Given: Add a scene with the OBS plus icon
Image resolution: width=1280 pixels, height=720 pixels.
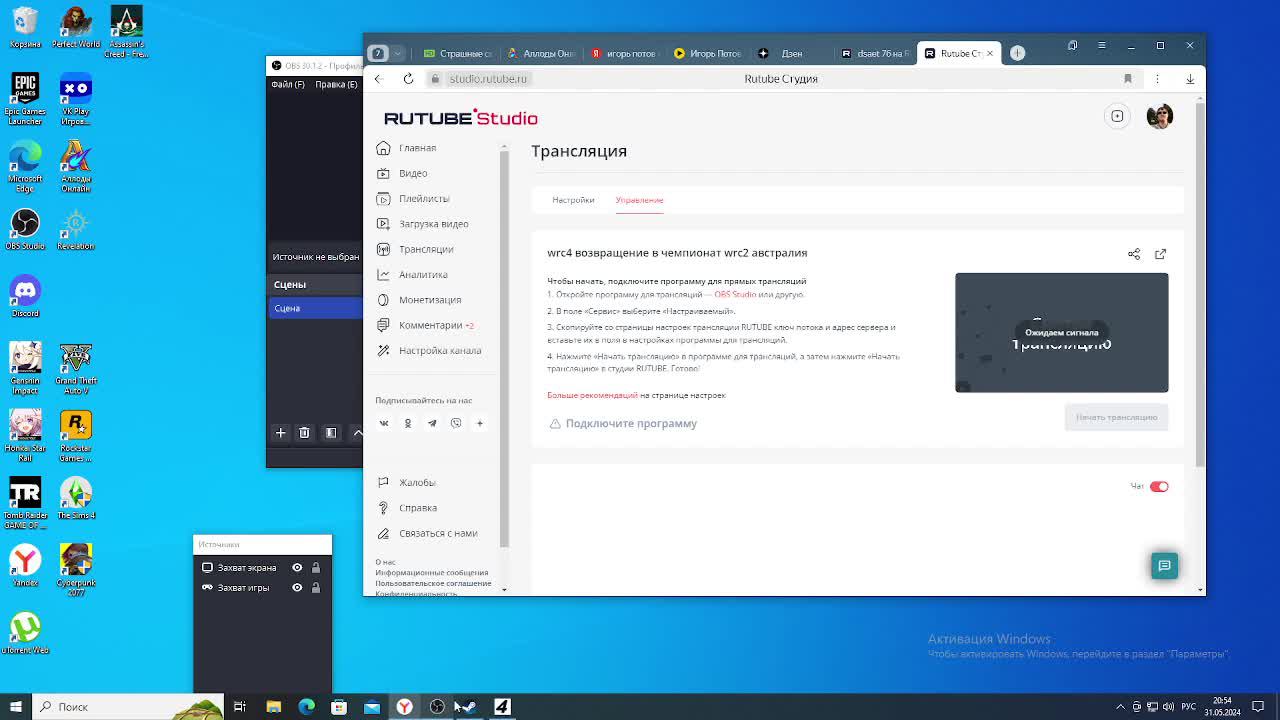Looking at the screenshot, I should click(x=280, y=433).
